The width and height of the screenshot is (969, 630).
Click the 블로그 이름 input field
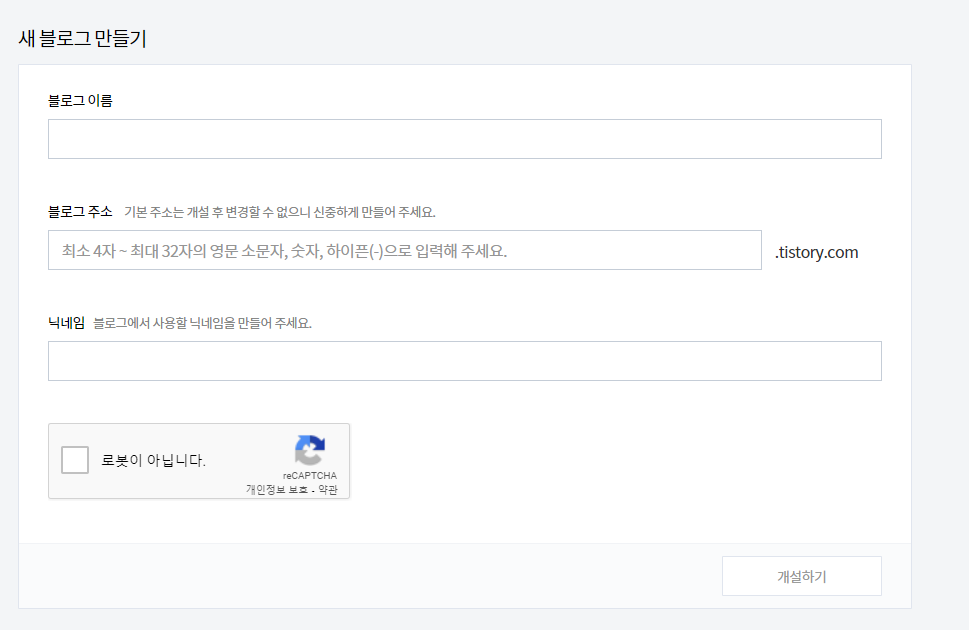[x=465, y=139]
